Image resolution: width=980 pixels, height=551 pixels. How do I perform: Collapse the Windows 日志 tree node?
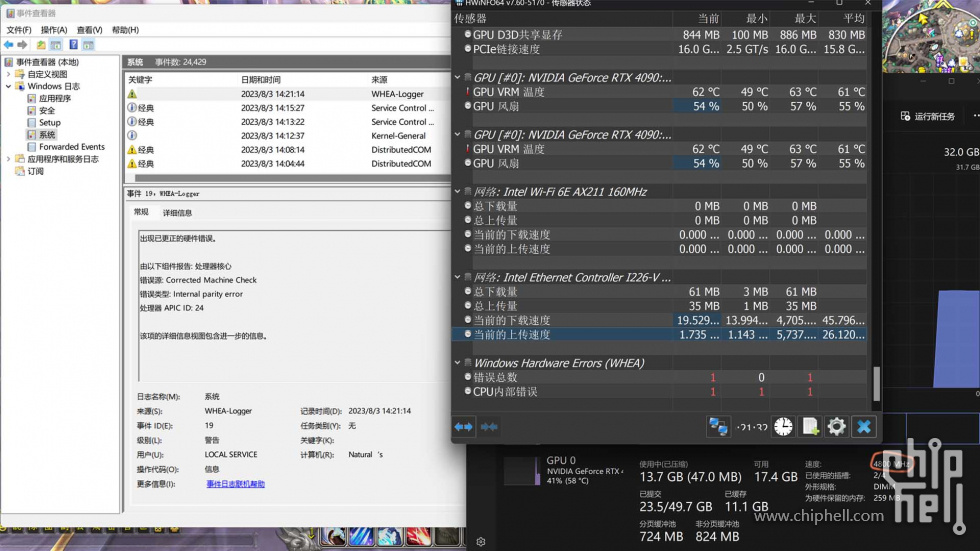pos(8,86)
